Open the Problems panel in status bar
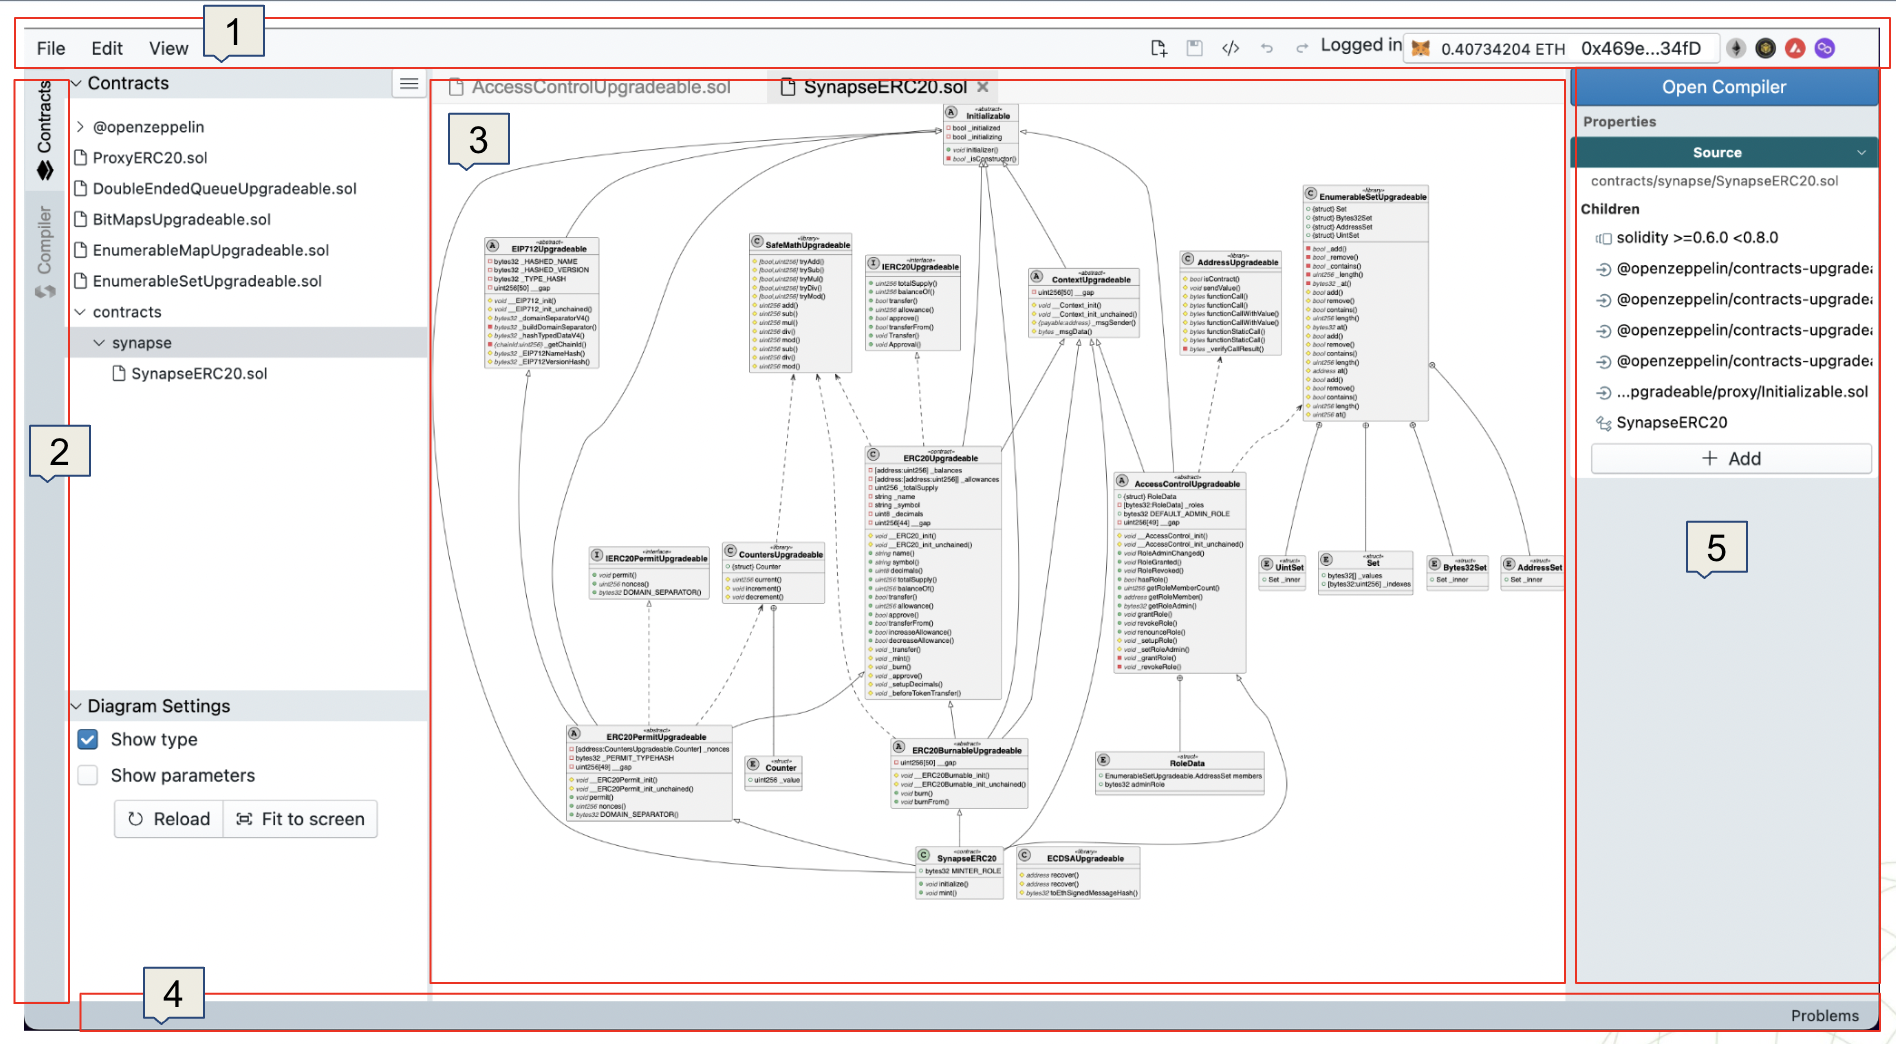 pyautogui.click(x=1824, y=1016)
